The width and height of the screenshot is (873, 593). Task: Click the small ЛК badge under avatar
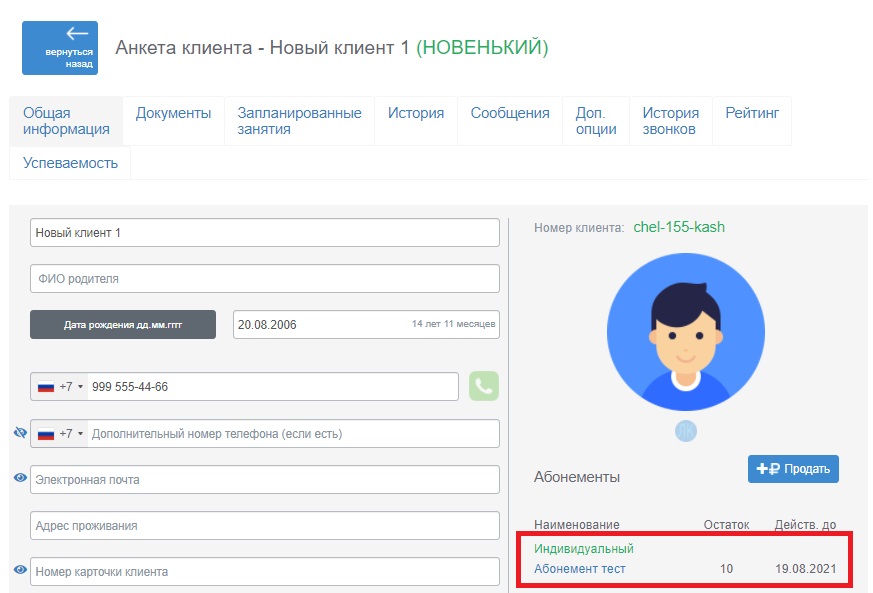[686, 431]
